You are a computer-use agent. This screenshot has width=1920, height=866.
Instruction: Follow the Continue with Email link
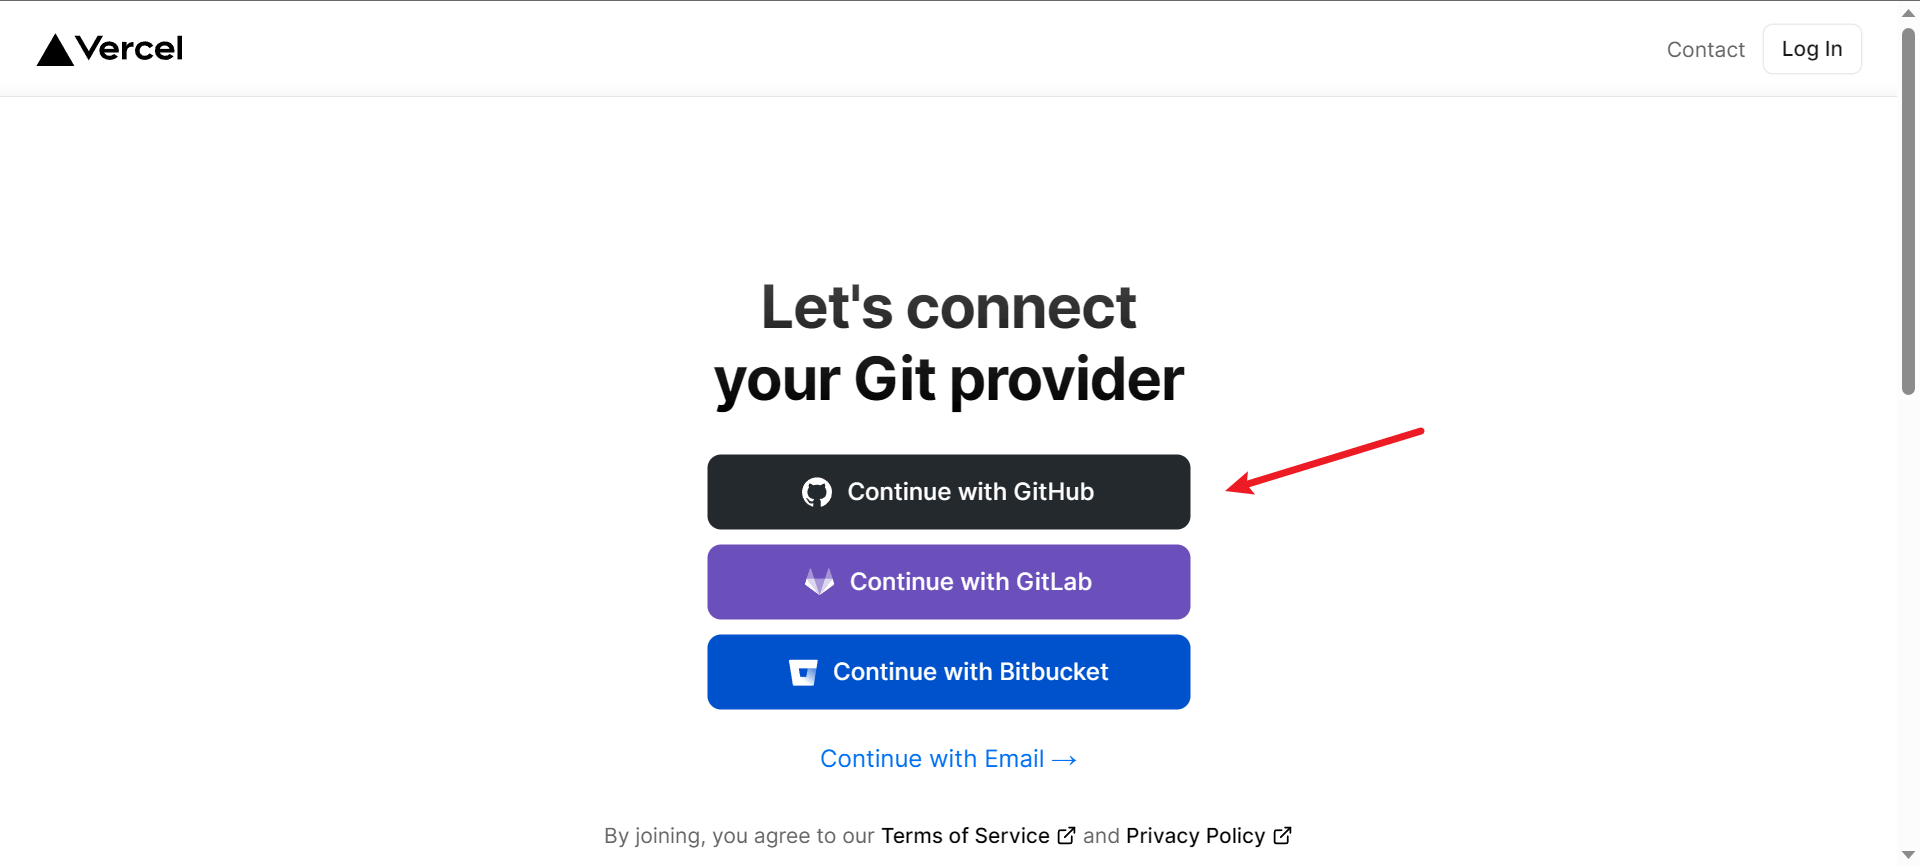click(x=932, y=759)
